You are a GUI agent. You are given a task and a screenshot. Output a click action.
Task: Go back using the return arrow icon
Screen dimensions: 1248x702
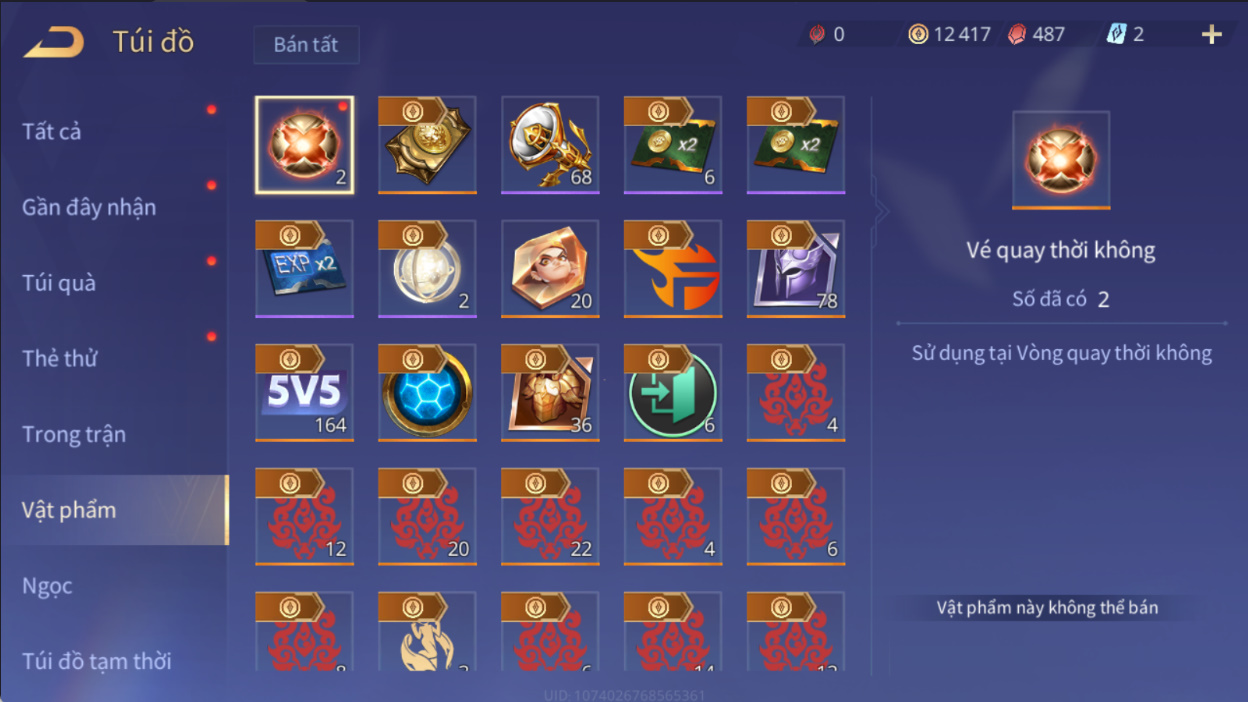coord(53,42)
